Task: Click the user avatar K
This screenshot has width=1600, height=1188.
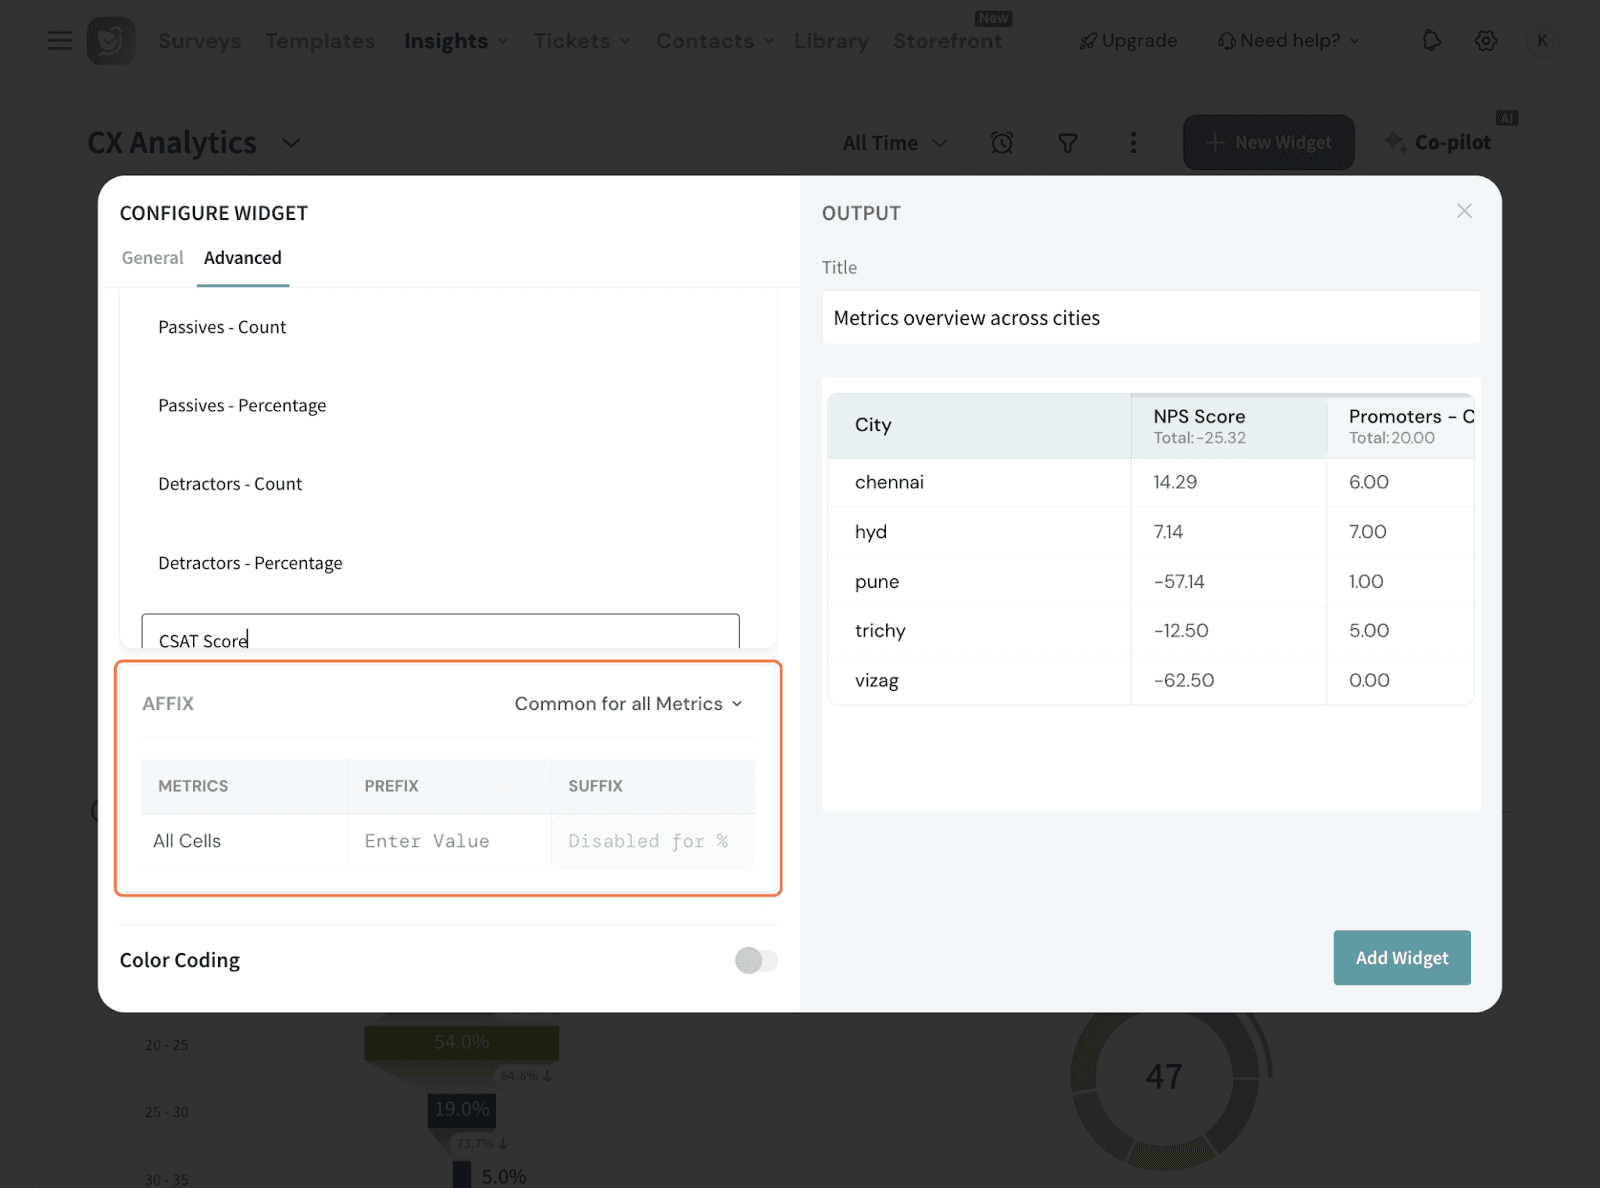Action: click(1542, 41)
